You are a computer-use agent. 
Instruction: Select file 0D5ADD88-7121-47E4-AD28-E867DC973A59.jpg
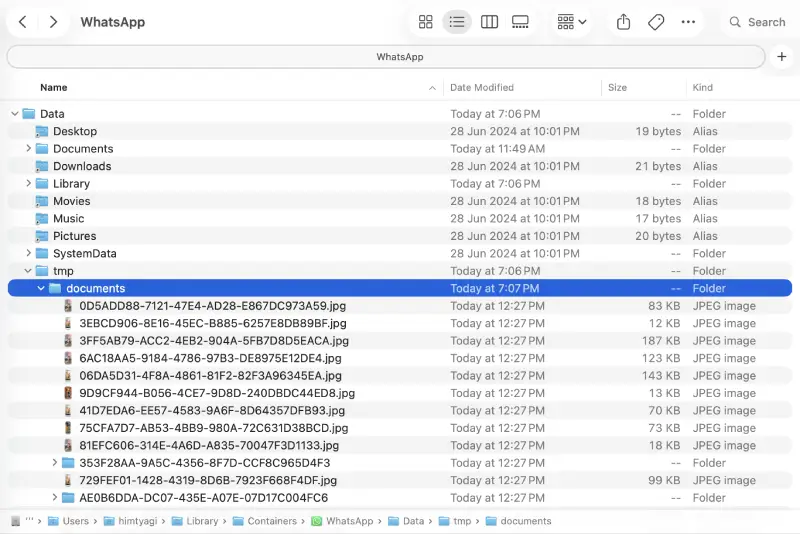coord(212,306)
